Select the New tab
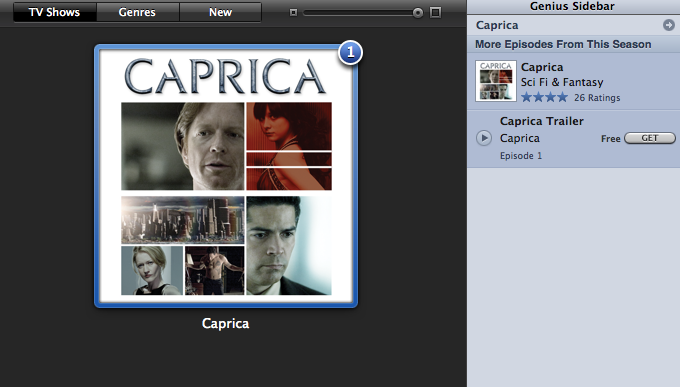This screenshot has height=387, width=680. [x=220, y=12]
